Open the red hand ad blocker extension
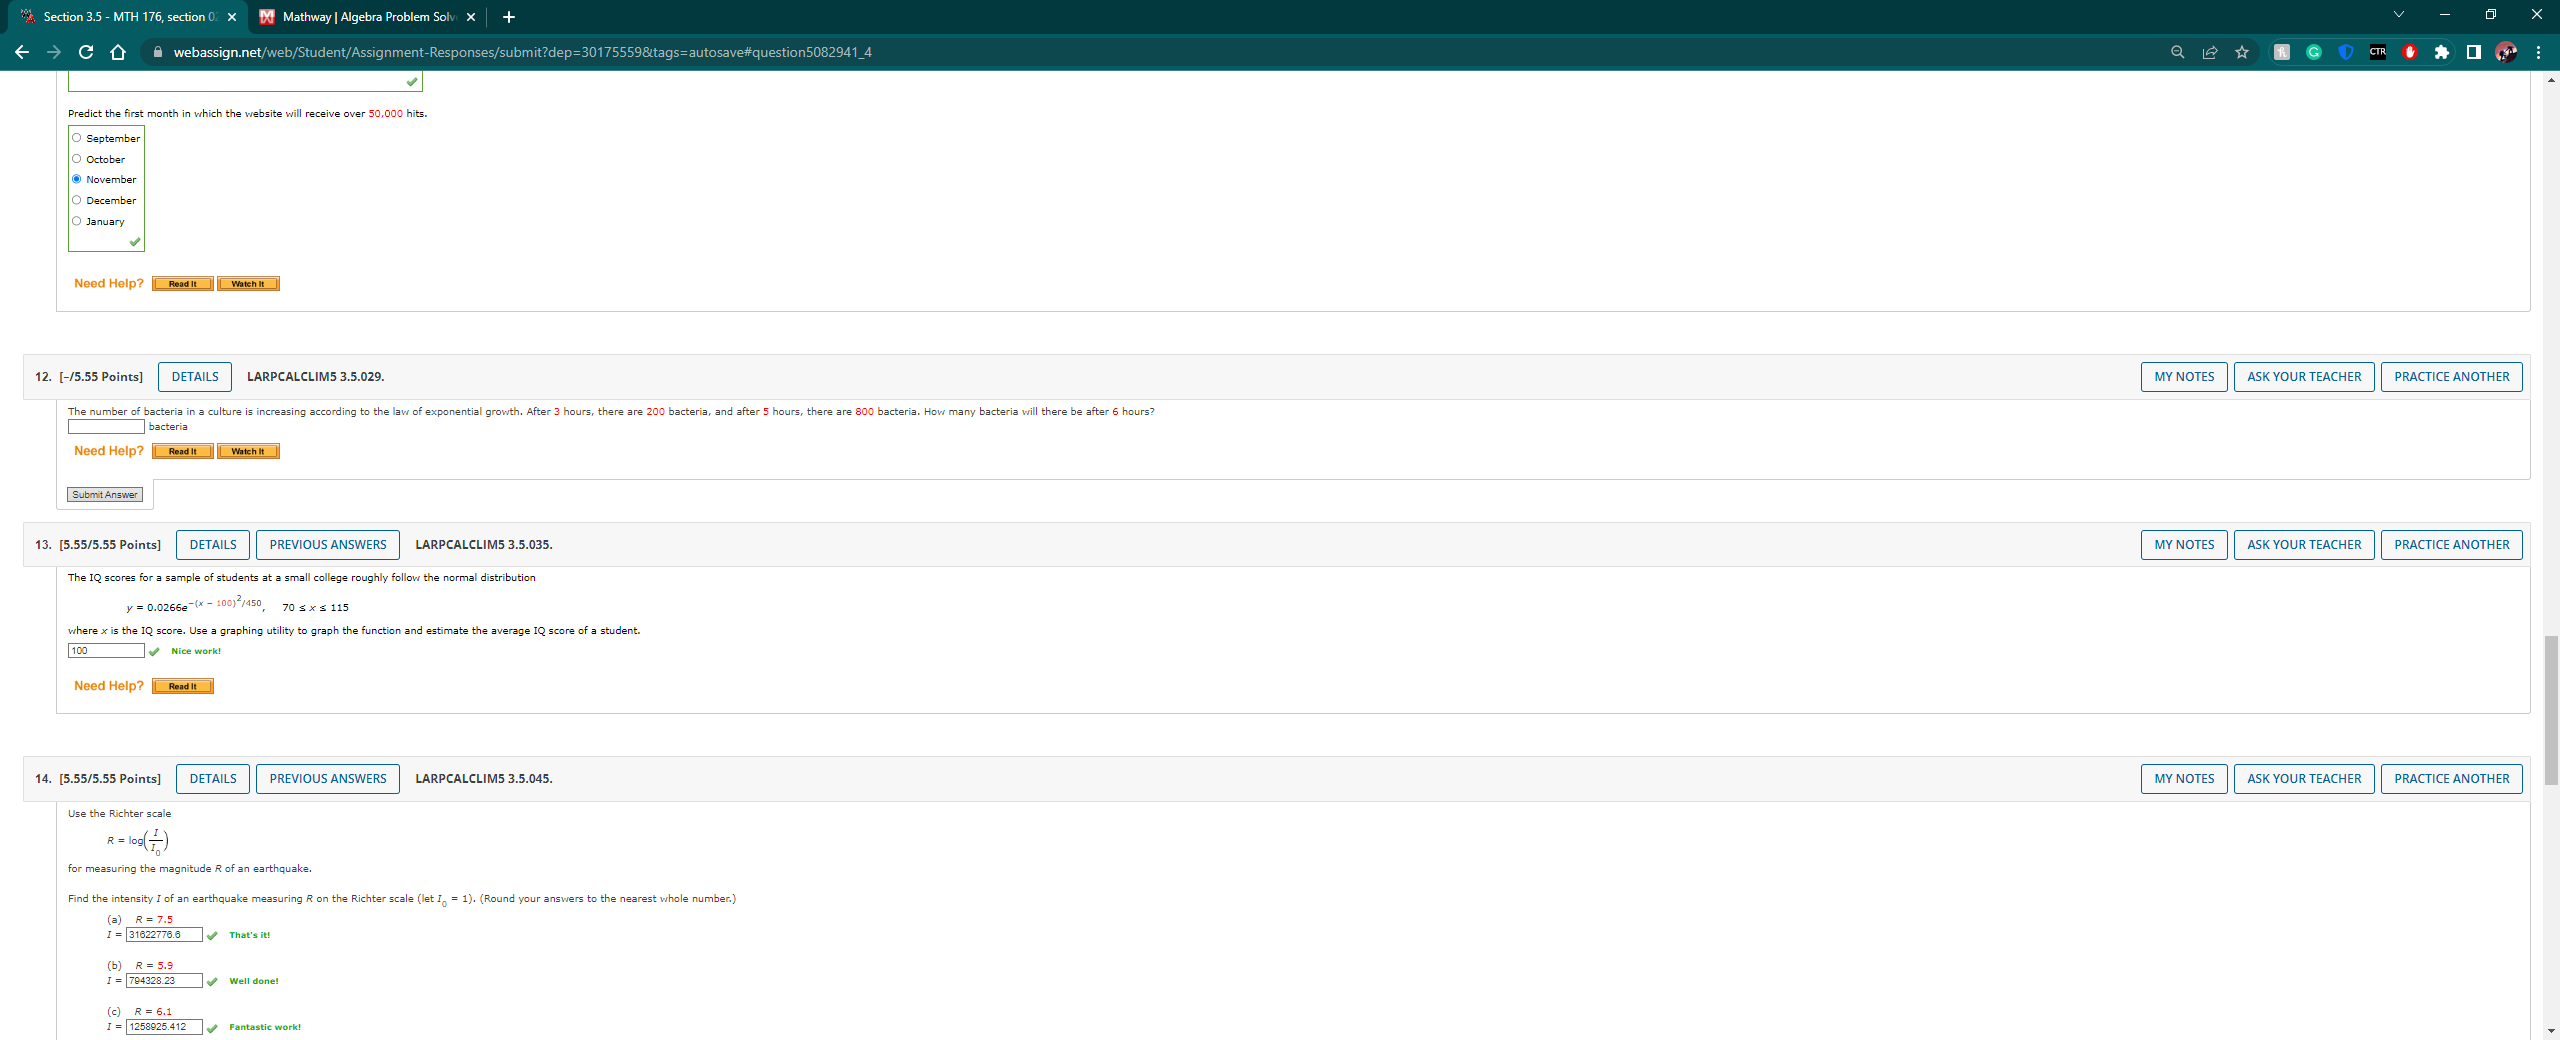Viewport: 2560px width, 1040px height. point(2410,52)
